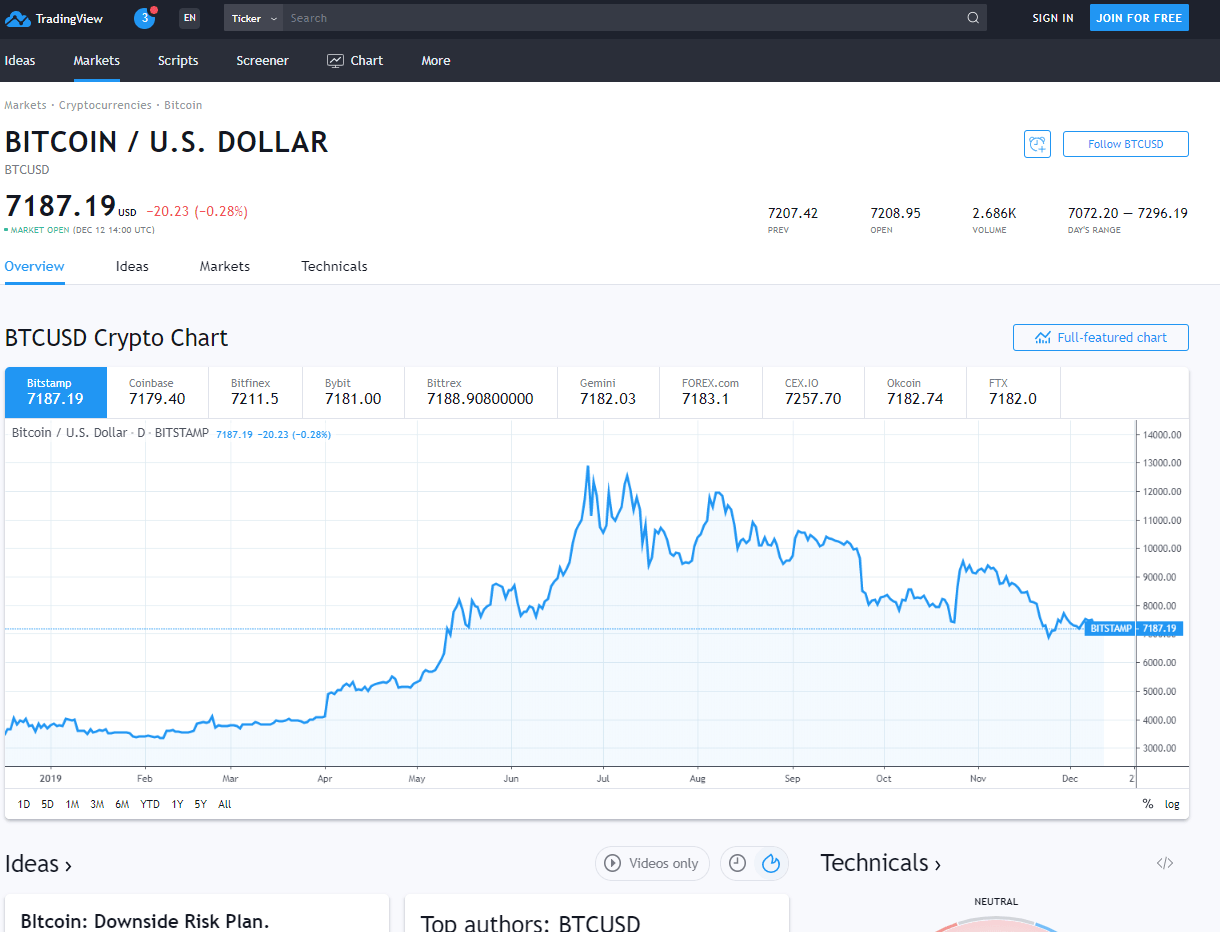This screenshot has height=932, width=1220.
Task: Click the Follow BTCUSD button
Action: pyautogui.click(x=1126, y=144)
